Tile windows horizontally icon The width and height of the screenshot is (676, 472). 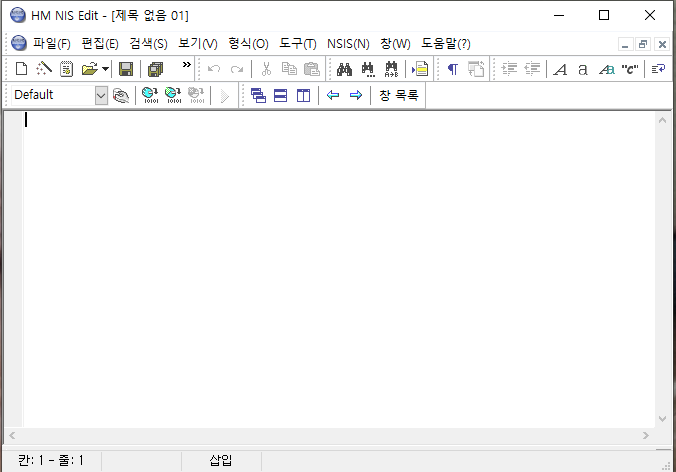click(x=280, y=95)
